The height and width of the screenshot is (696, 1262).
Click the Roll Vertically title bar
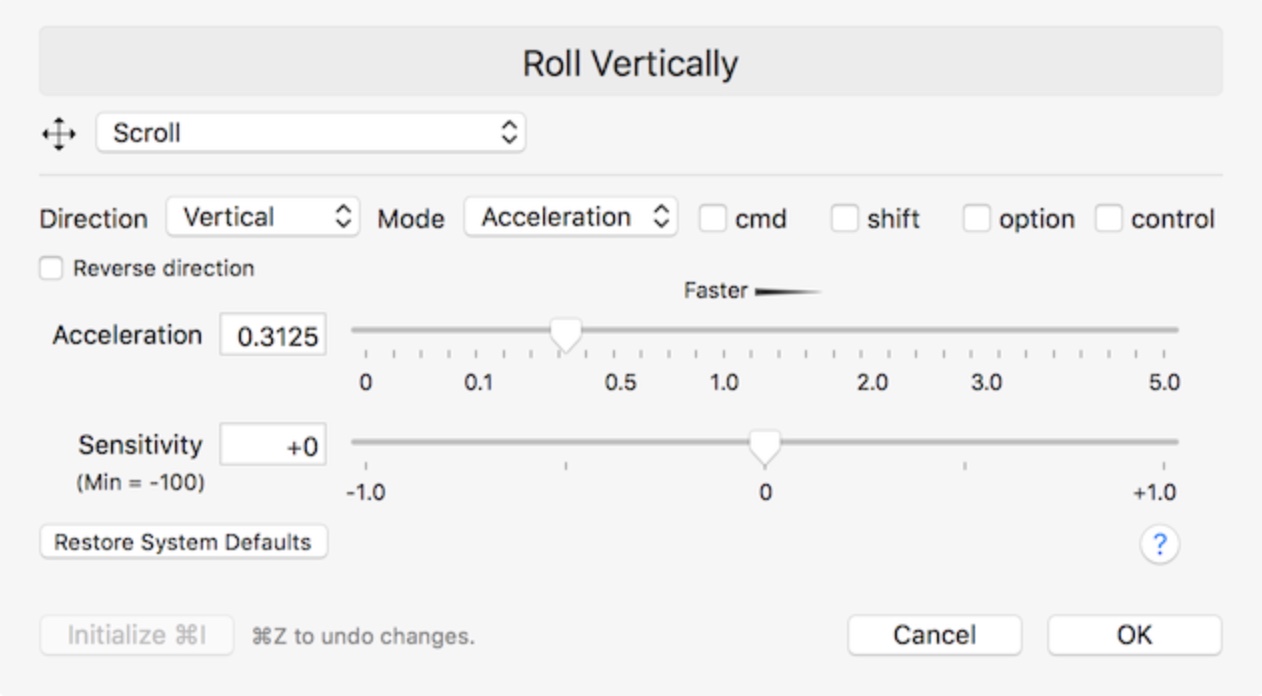tap(630, 62)
